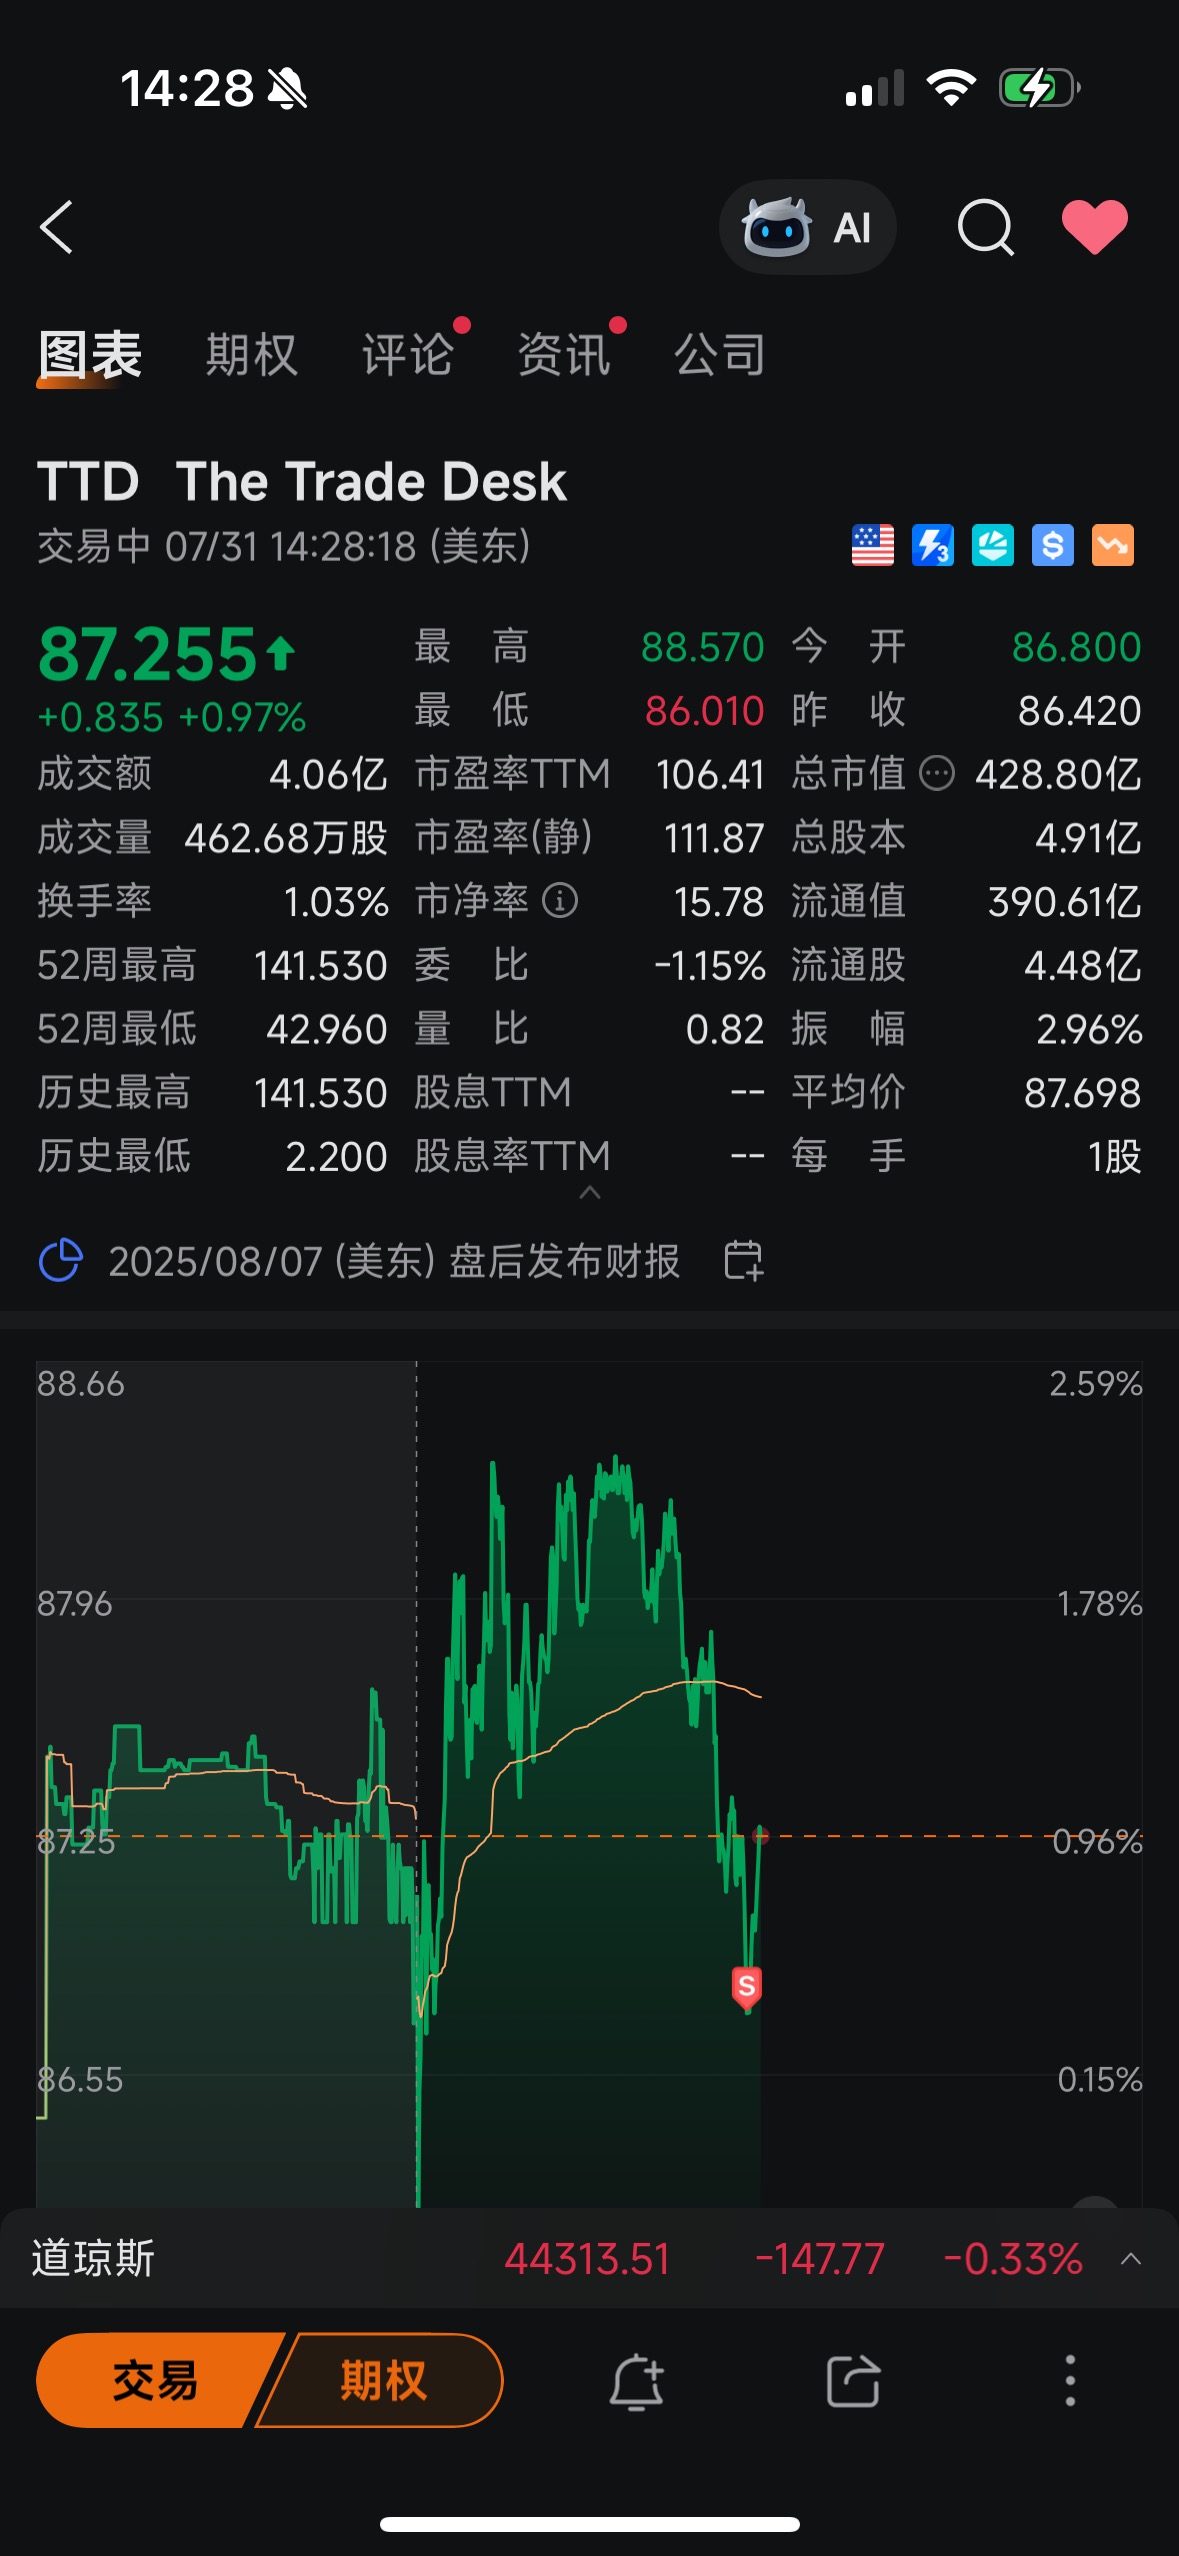The image size is (1179, 2556).
Task: Tap the 52周最低 value 42.960
Action: [327, 1029]
